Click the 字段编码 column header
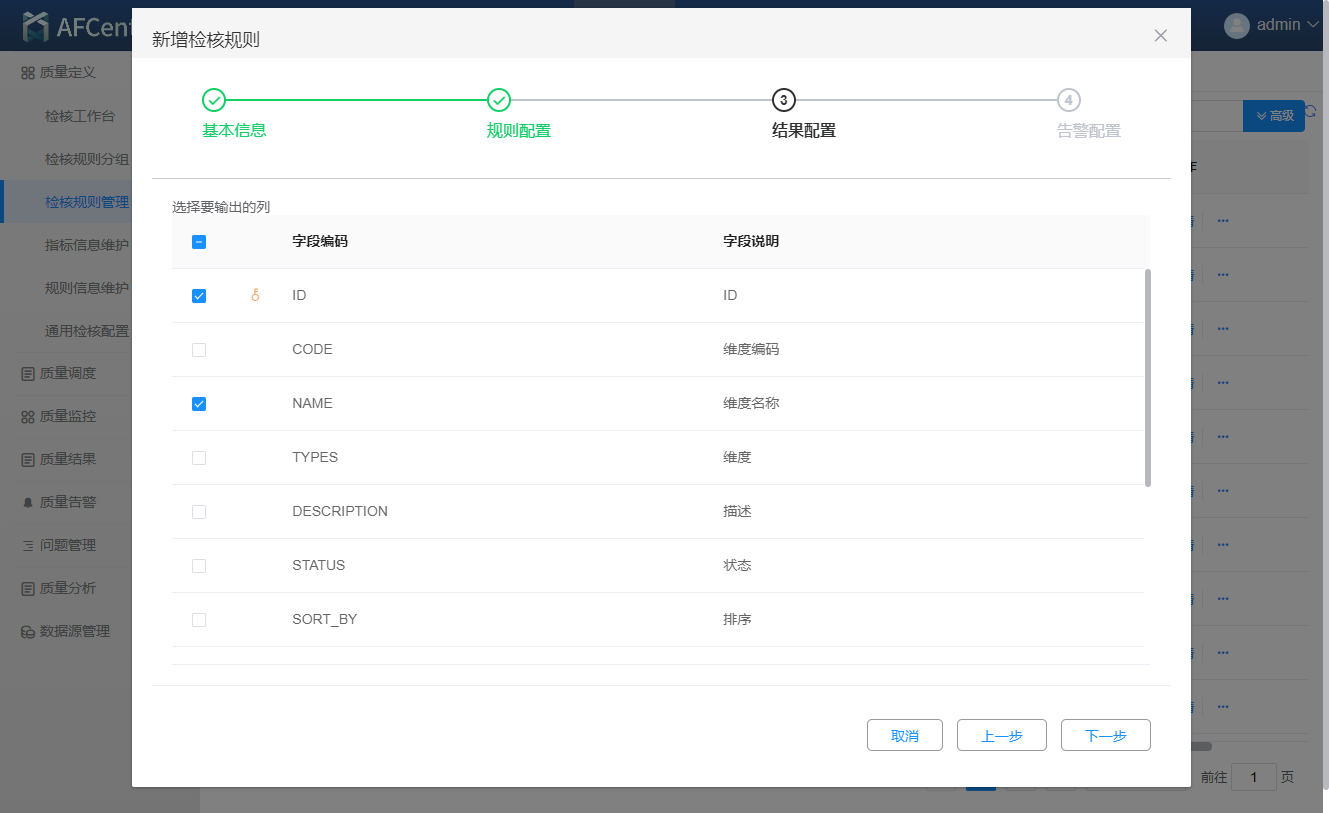This screenshot has height=813, width=1329. 320,242
